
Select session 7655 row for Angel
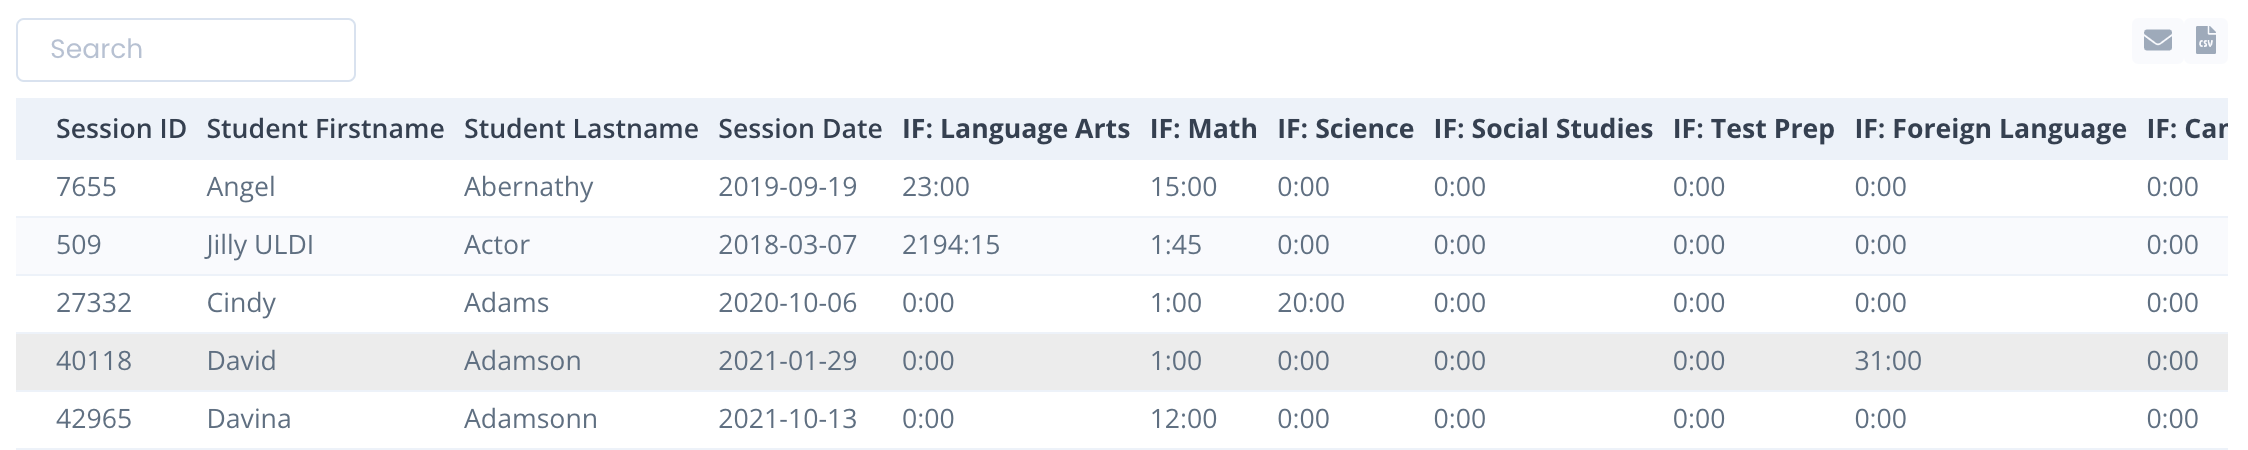[x=1122, y=187]
